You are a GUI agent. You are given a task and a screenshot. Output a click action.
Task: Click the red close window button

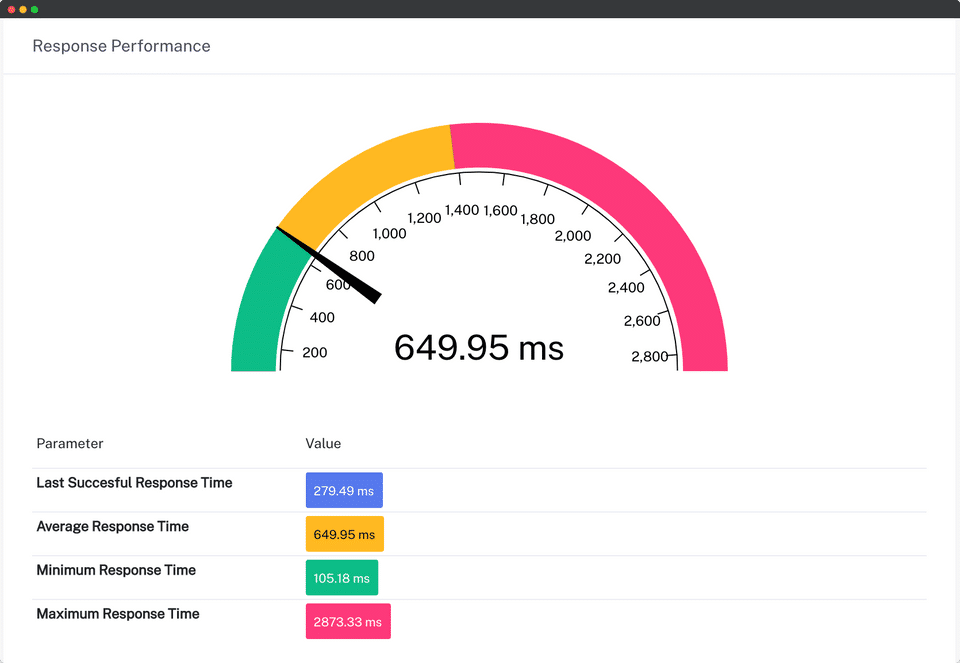(x=11, y=9)
